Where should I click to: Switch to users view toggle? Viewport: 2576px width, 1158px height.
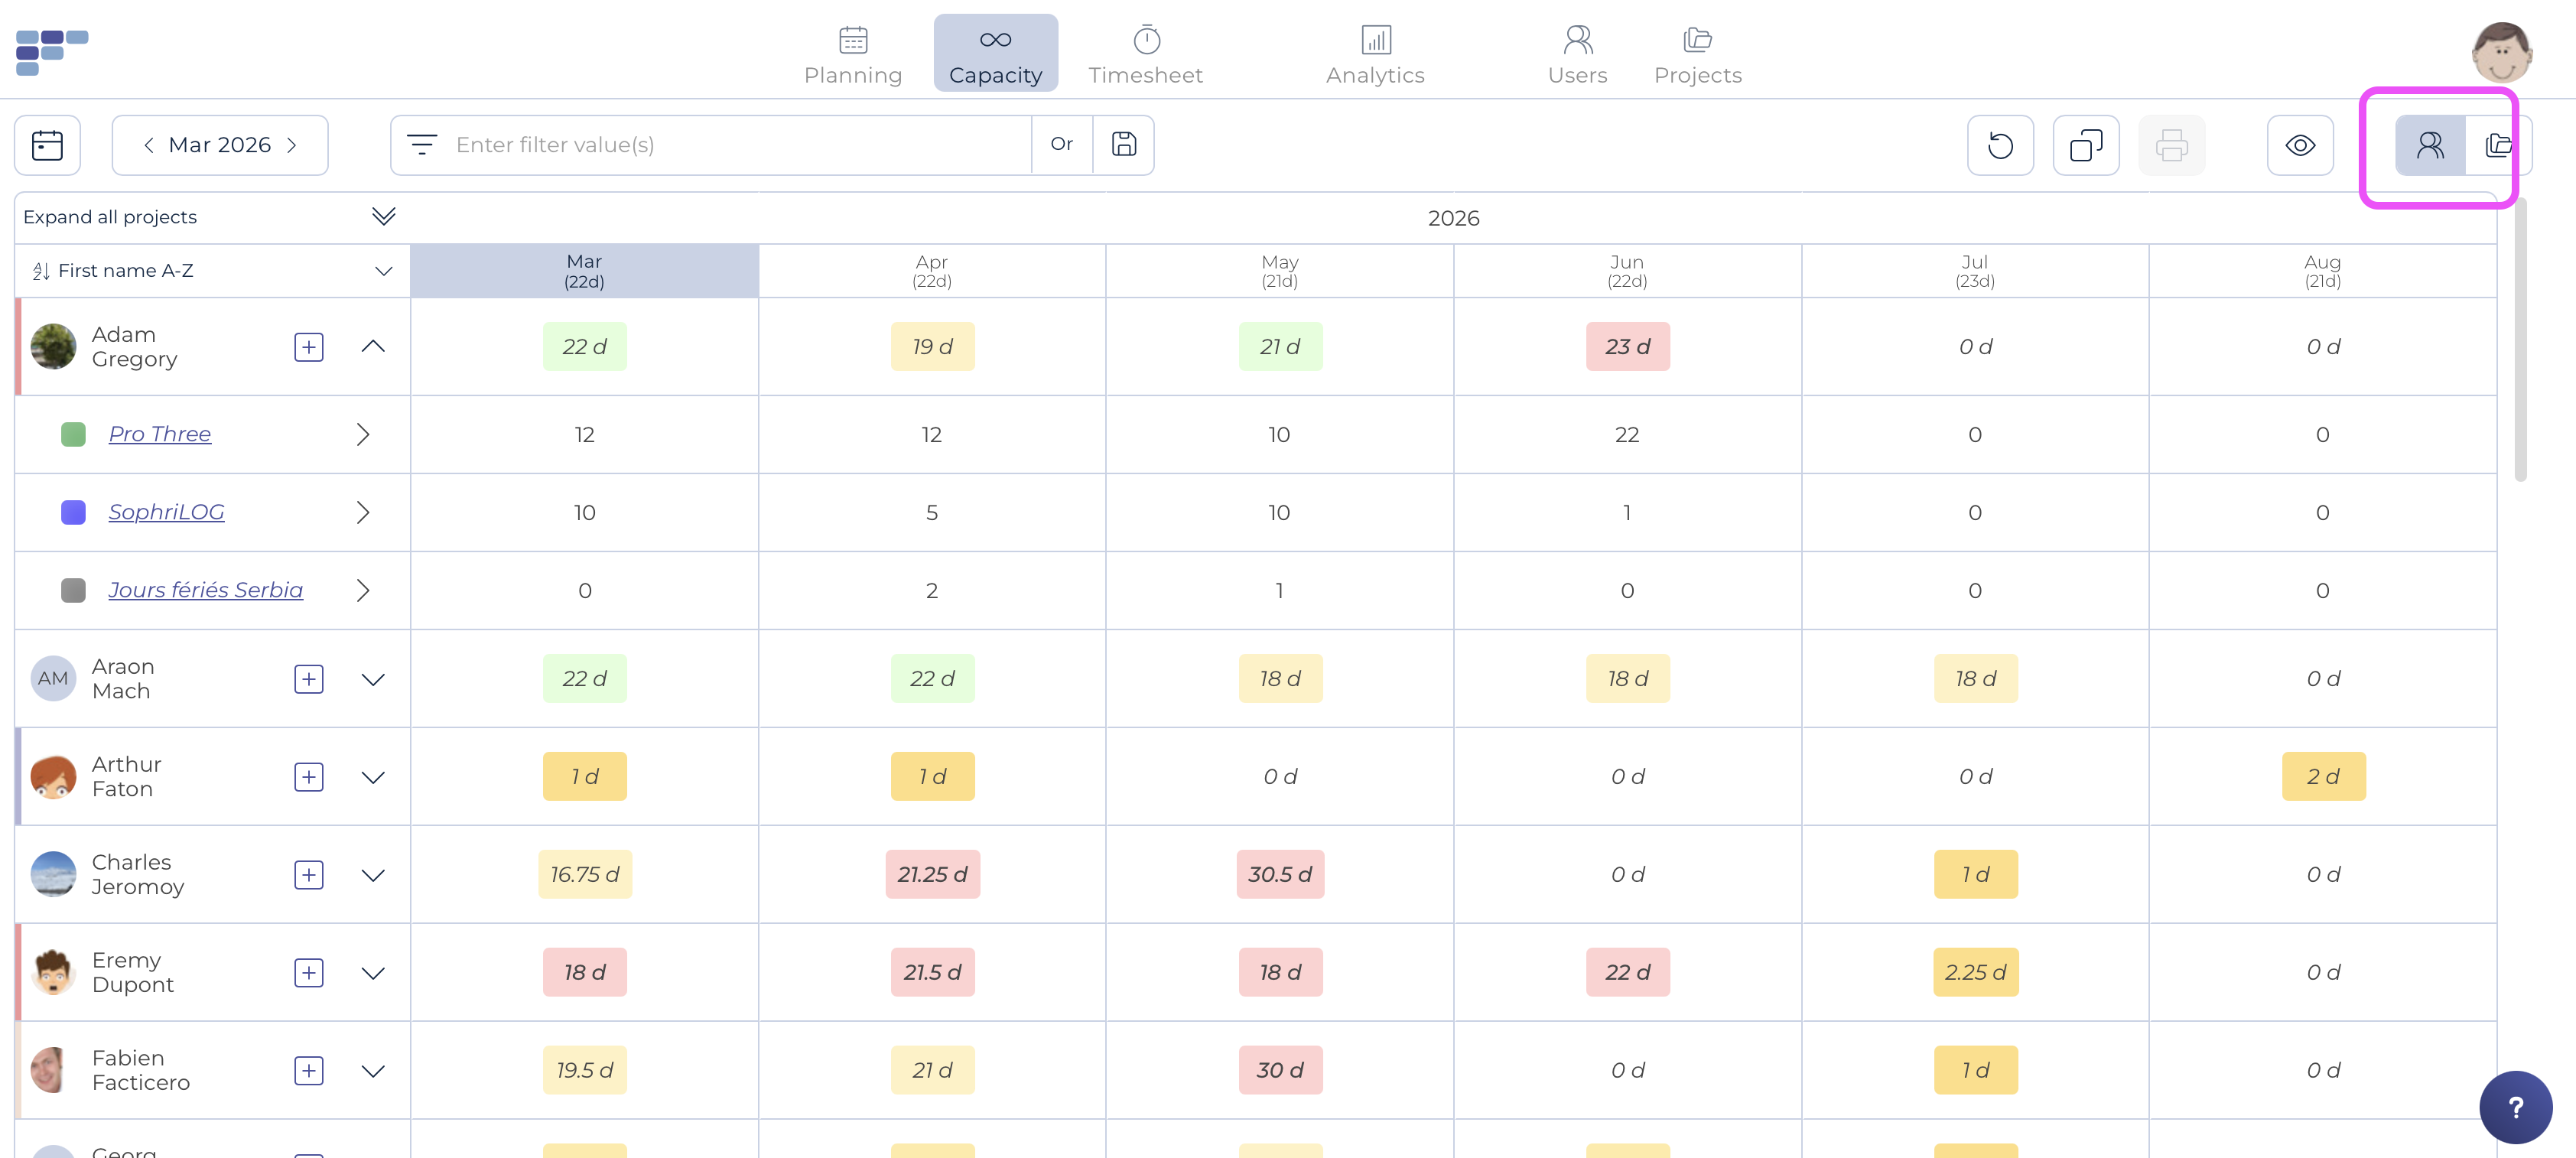tap(2430, 146)
